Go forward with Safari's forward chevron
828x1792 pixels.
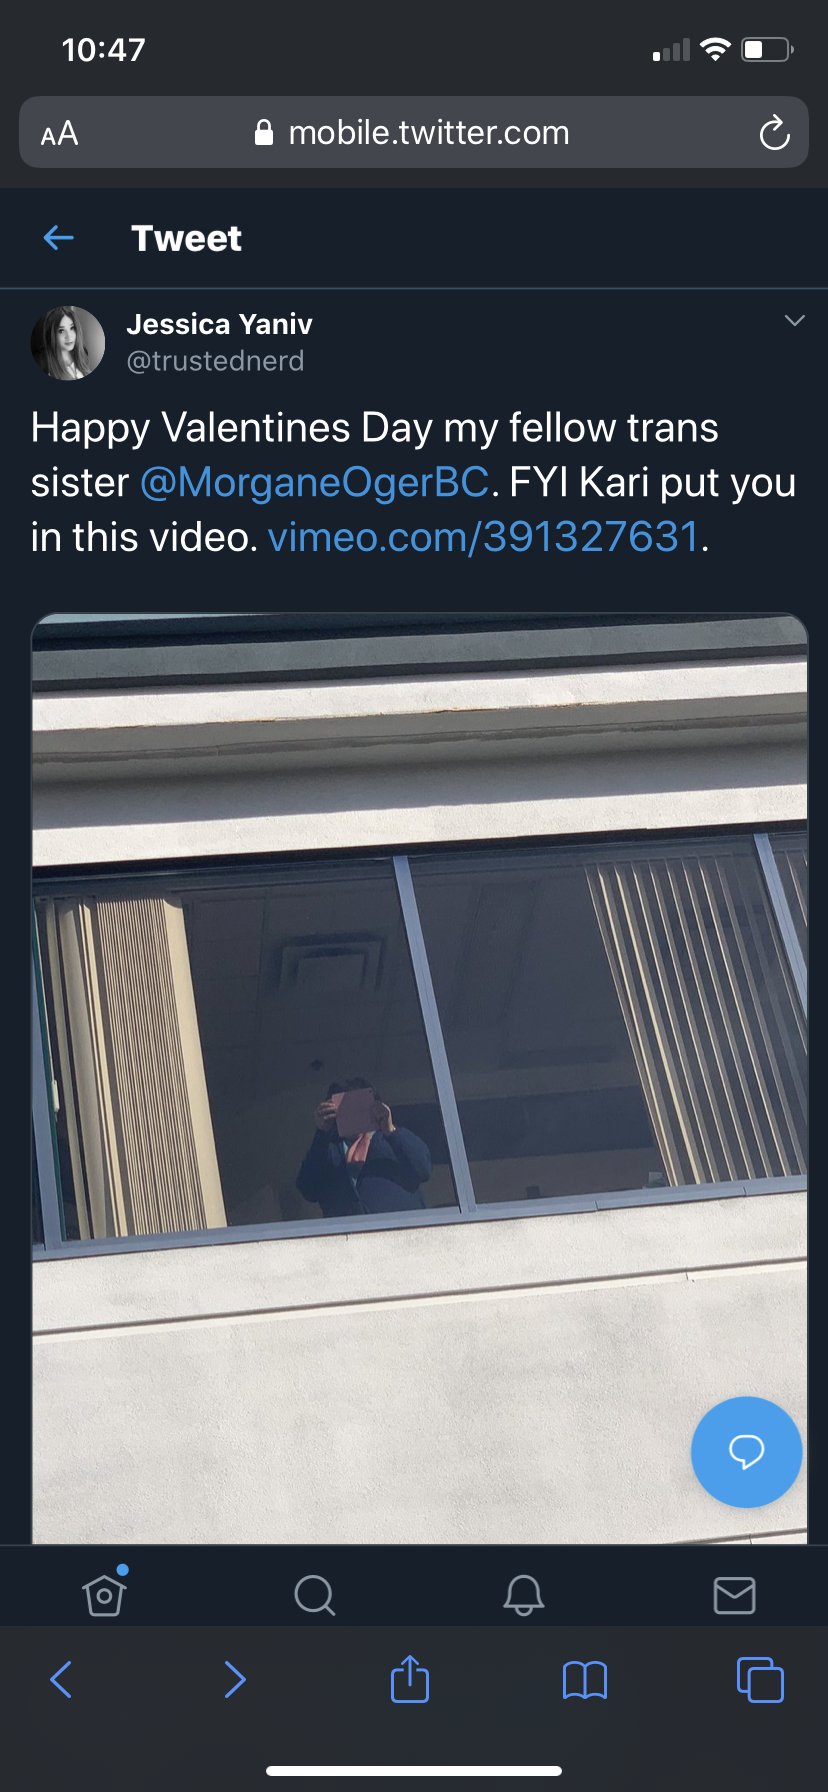coord(235,1680)
